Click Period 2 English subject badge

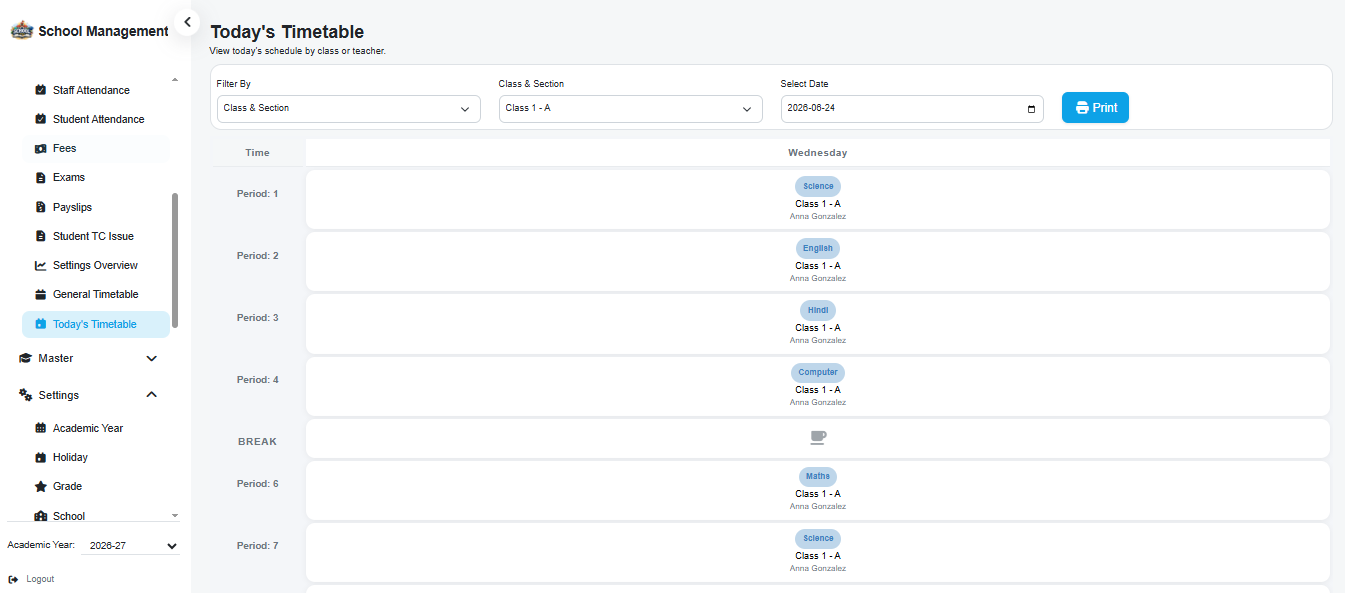pos(818,248)
